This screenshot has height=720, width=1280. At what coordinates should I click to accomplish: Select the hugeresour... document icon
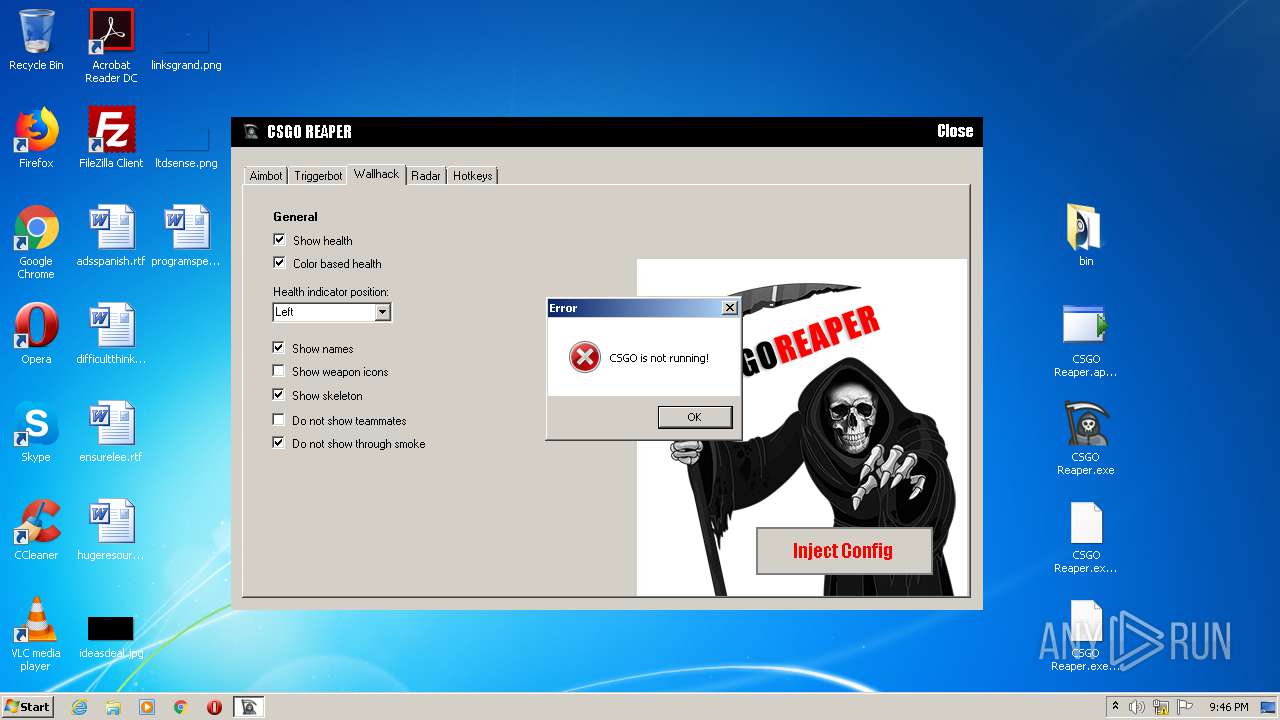click(111, 530)
